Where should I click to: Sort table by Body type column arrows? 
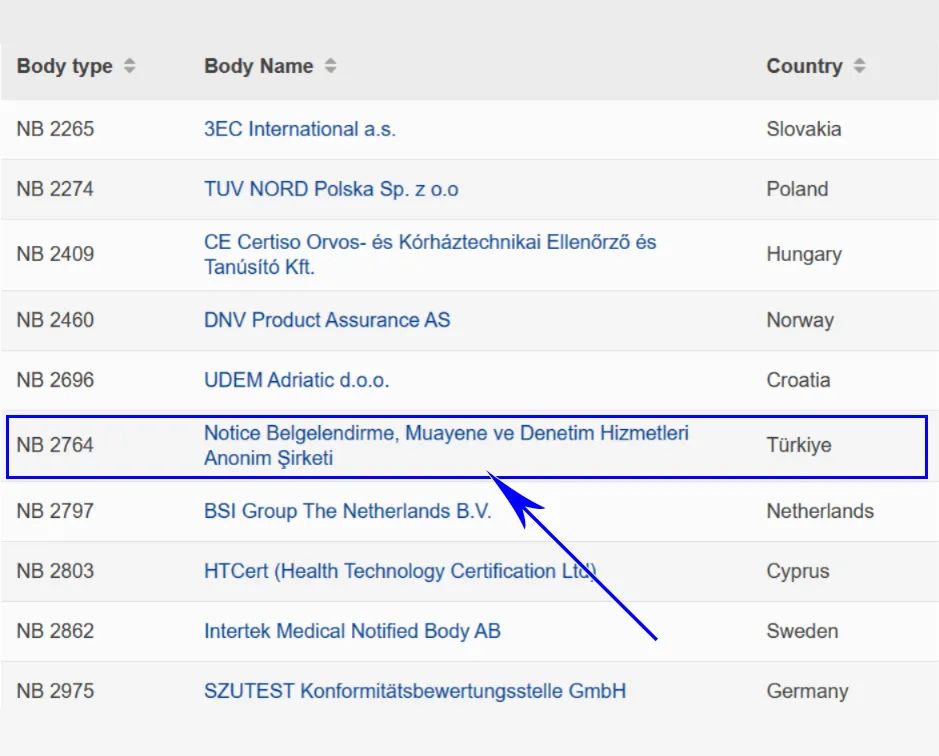click(x=129, y=66)
